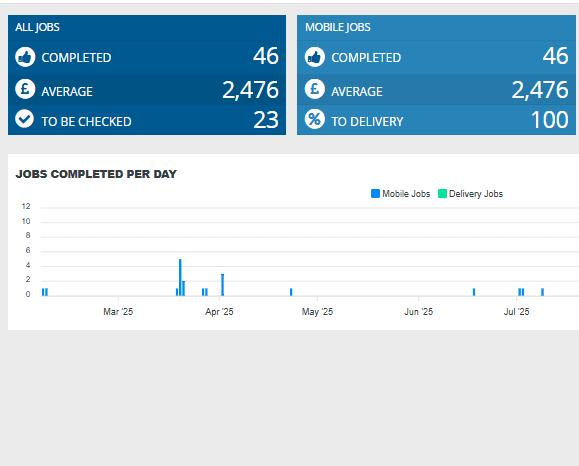This screenshot has width=579, height=466.
Task: Click the TO BE CHECKED label
Action: (86, 122)
